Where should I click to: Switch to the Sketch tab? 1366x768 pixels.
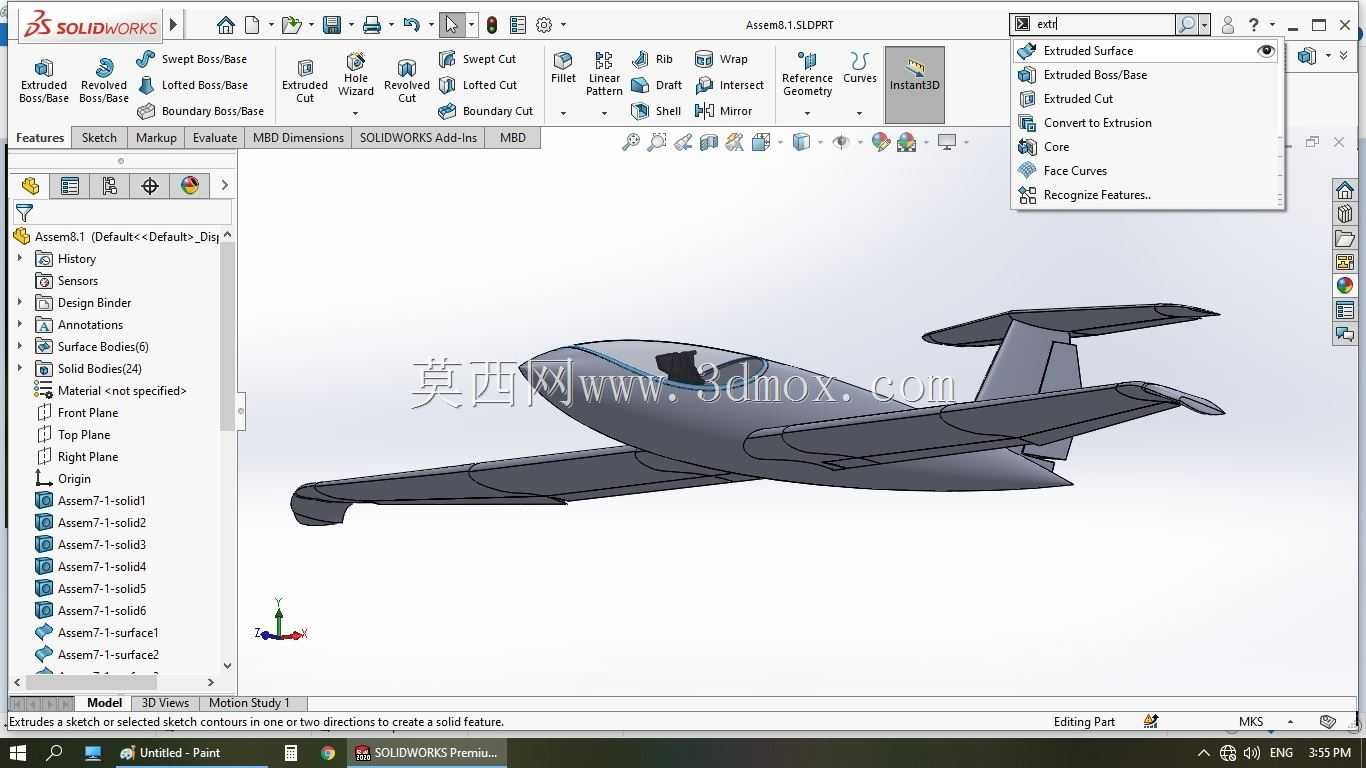(x=99, y=138)
